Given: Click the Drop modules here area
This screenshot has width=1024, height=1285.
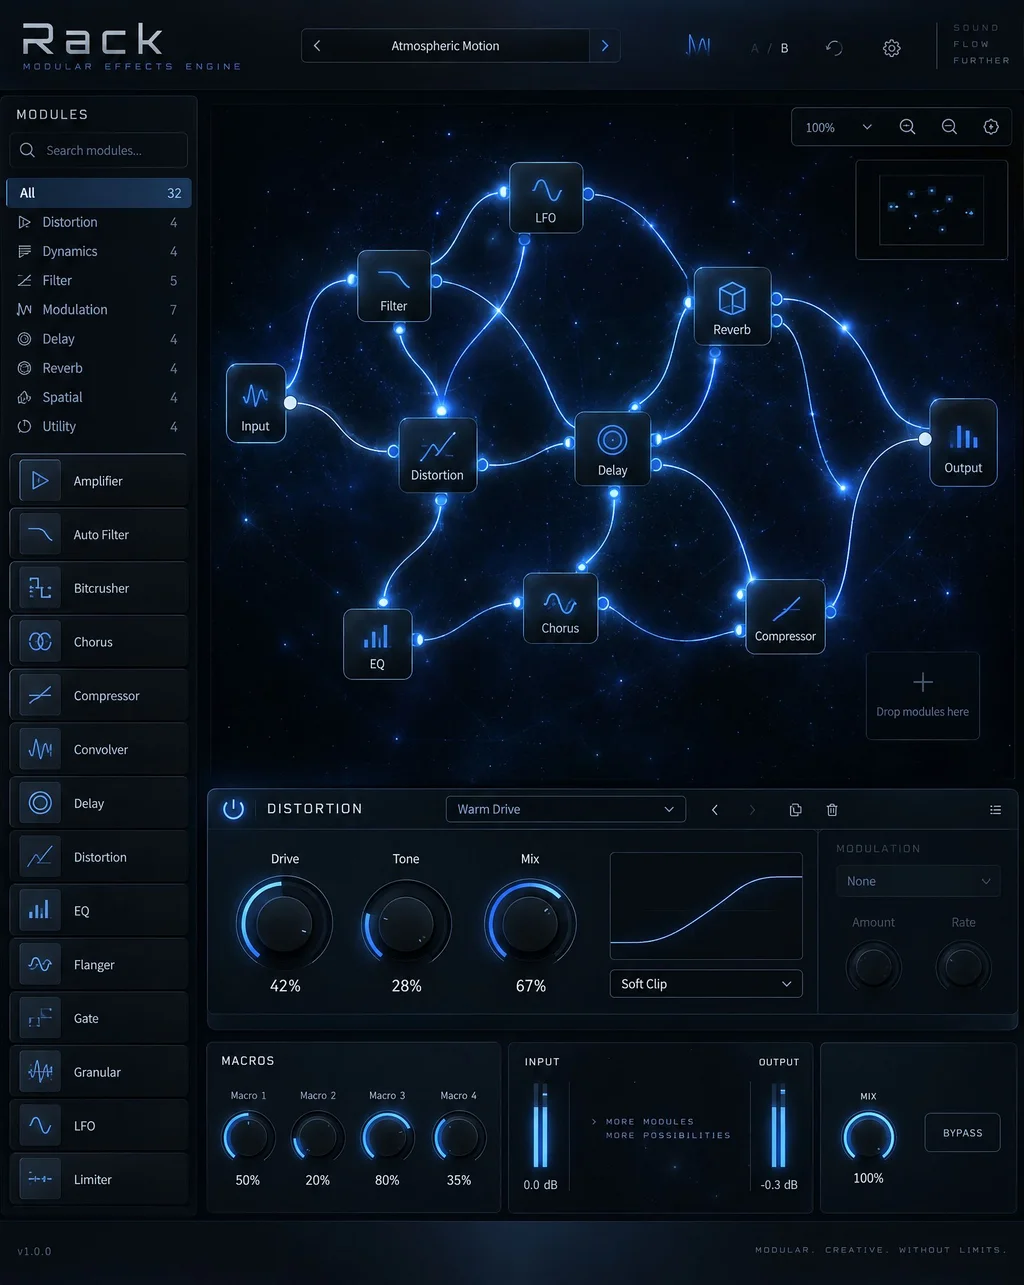Looking at the screenshot, I should (922, 696).
